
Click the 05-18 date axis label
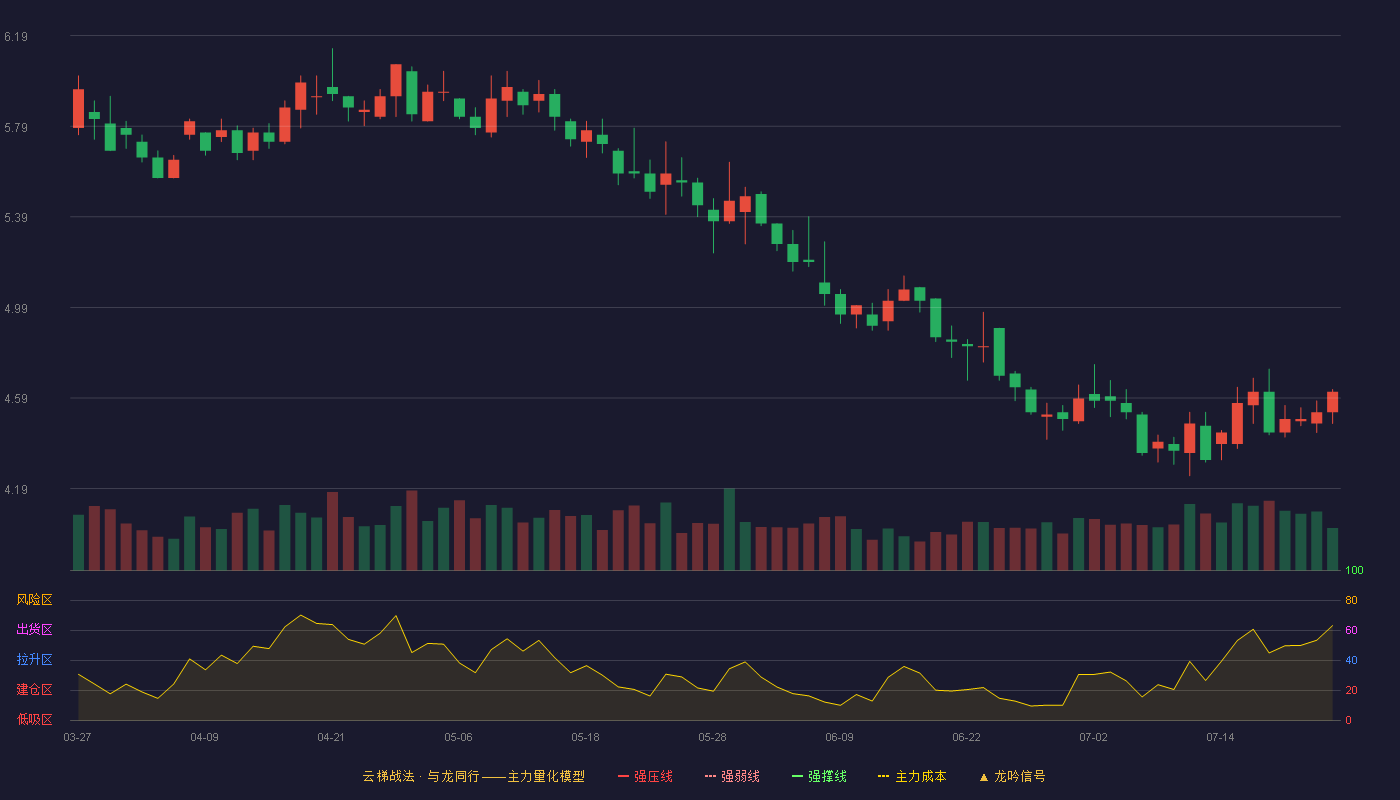click(585, 737)
